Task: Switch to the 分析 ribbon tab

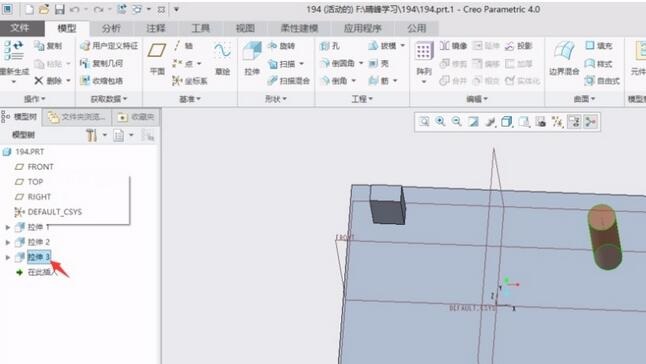Action: coord(111,28)
